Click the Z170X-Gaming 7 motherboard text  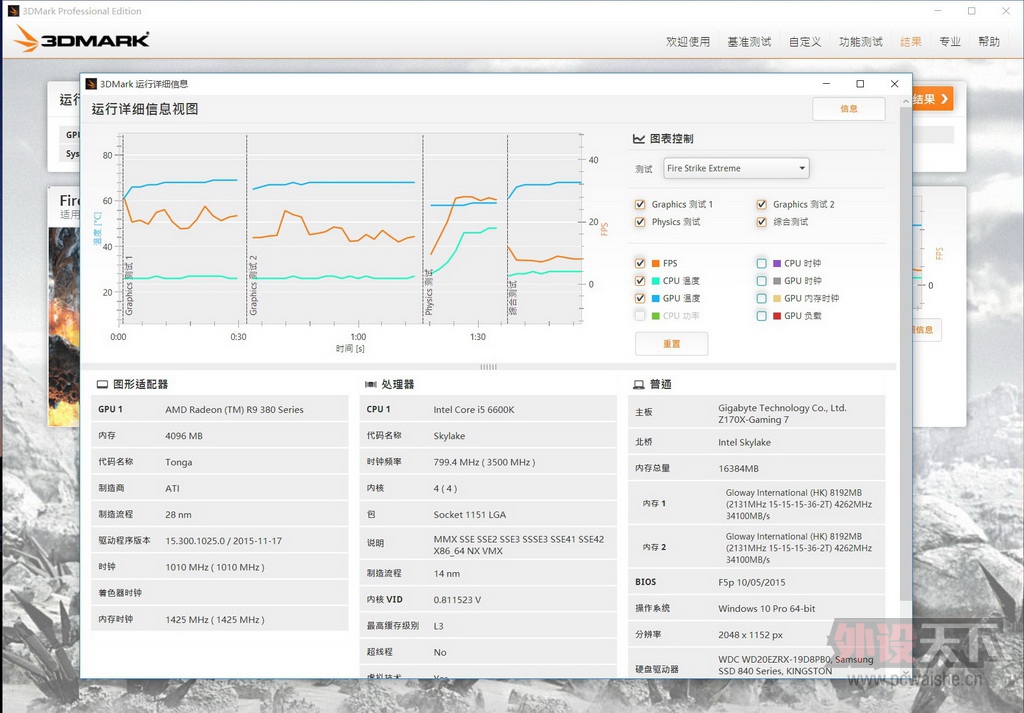pos(753,420)
